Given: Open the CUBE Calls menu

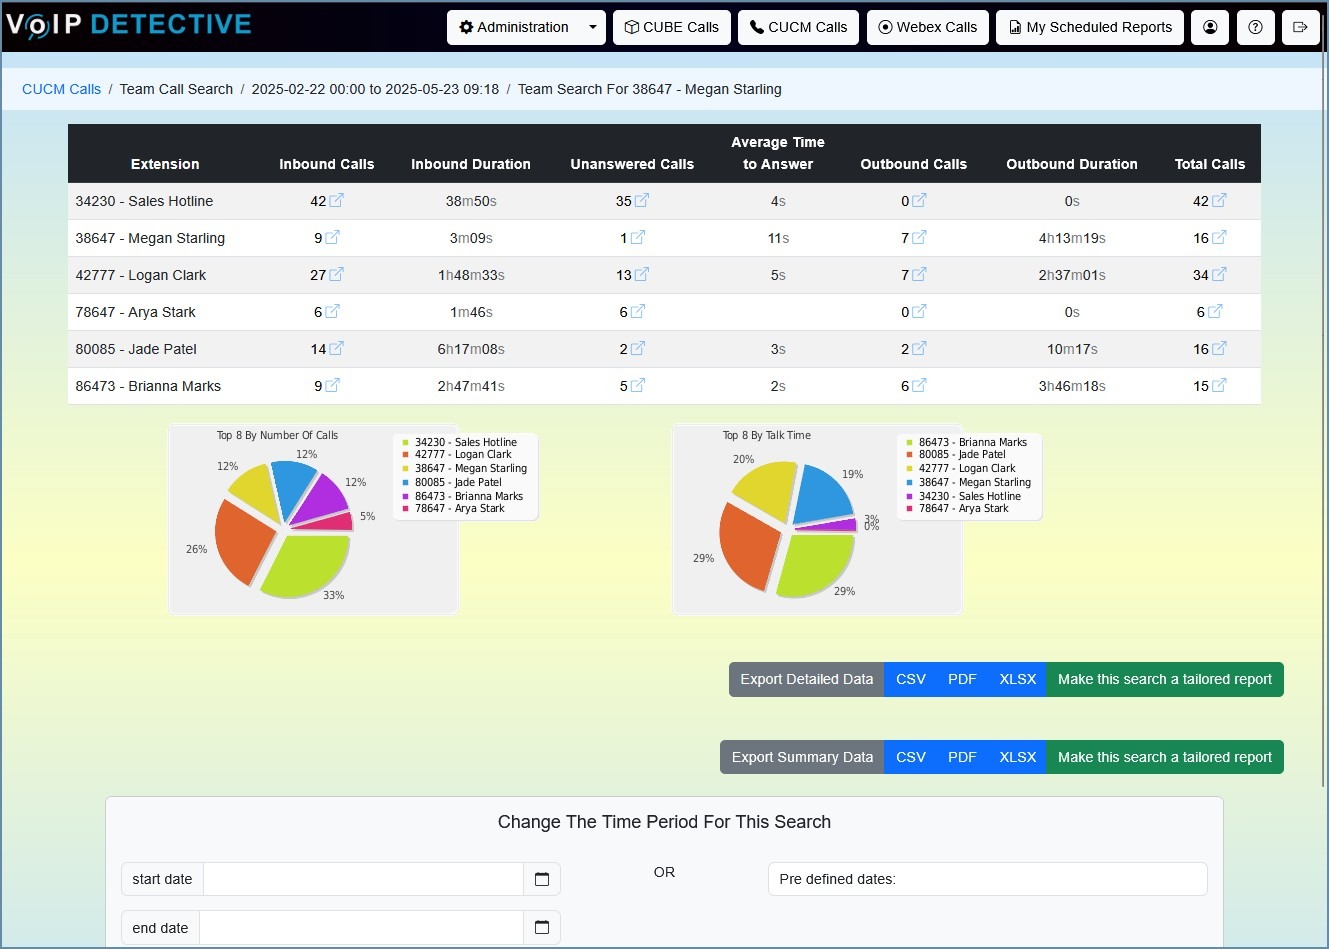Looking at the screenshot, I should (x=672, y=27).
